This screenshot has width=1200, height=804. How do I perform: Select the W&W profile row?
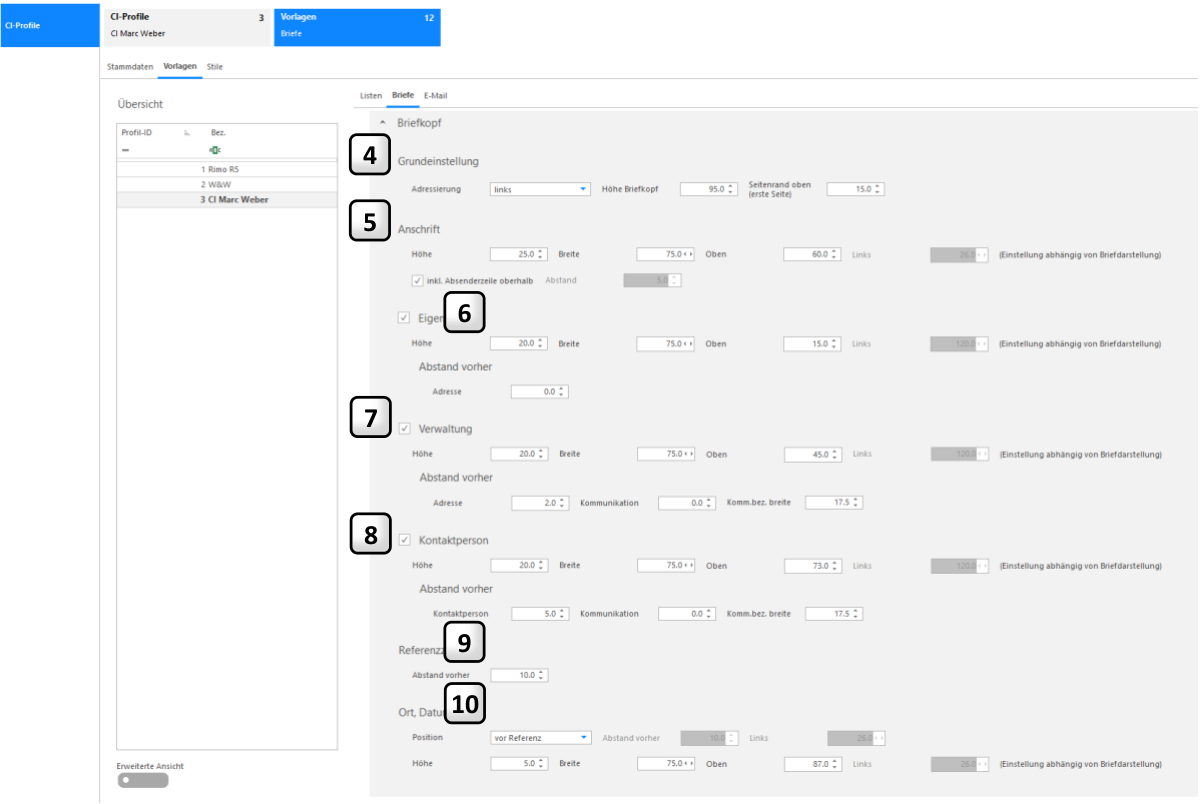pos(227,184)
